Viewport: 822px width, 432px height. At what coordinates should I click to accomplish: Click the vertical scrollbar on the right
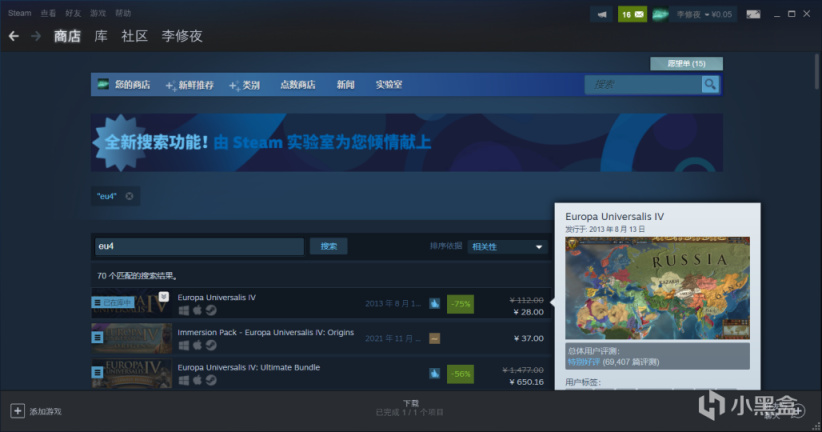817,71
